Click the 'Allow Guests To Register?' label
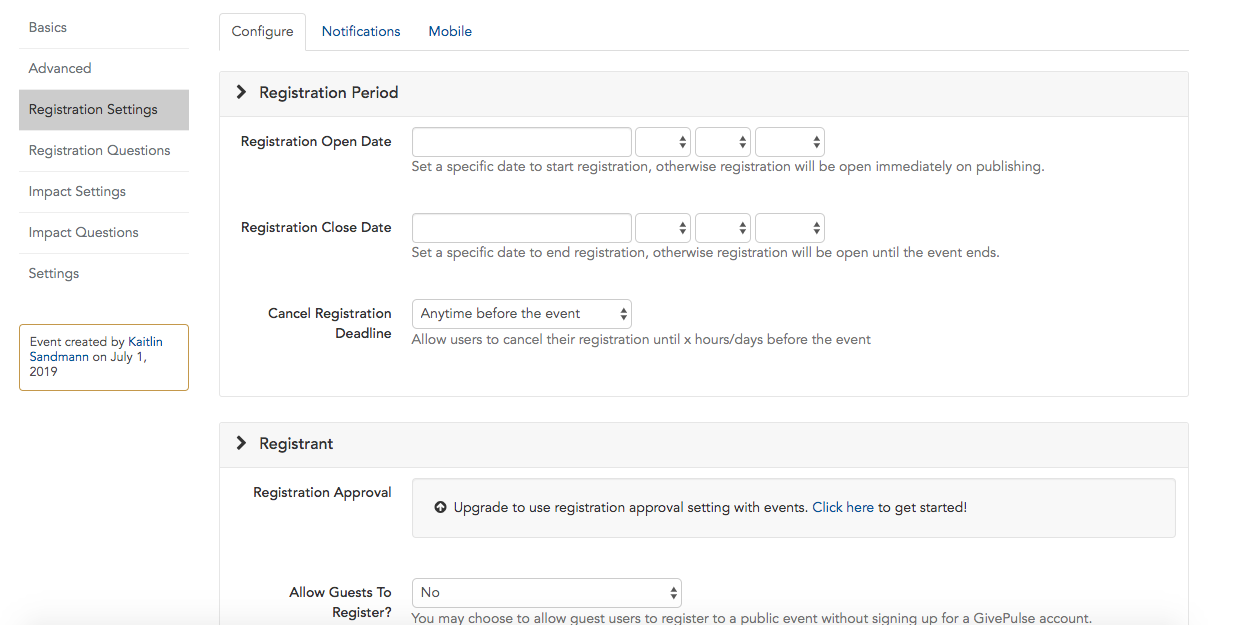 (341, 602)
